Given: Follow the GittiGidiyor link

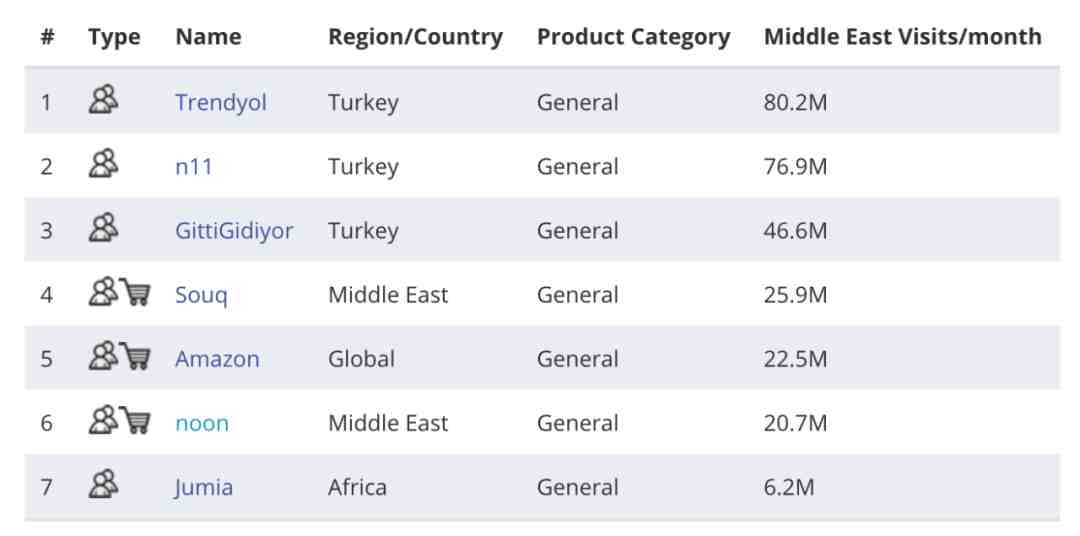Looking at the screenshot, I should click(234, 231).
